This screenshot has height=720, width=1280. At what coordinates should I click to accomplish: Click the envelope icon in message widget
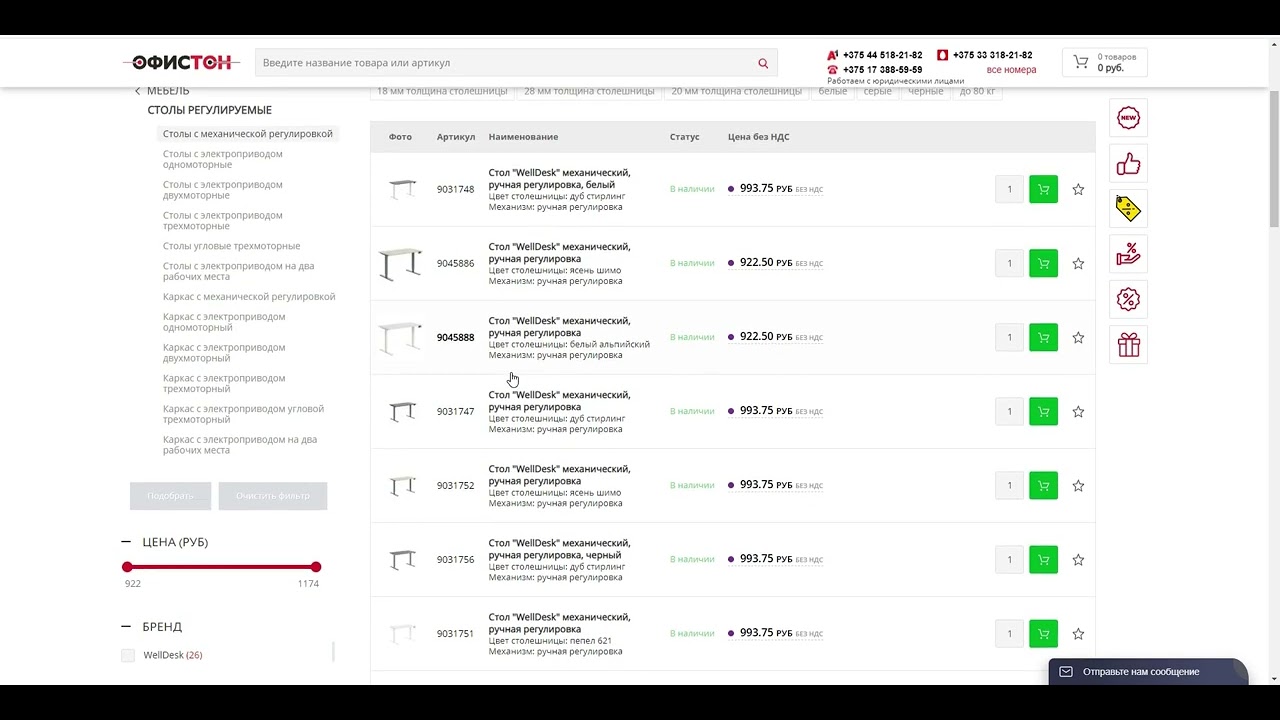pyautogui.click(x=1066, y=671)
